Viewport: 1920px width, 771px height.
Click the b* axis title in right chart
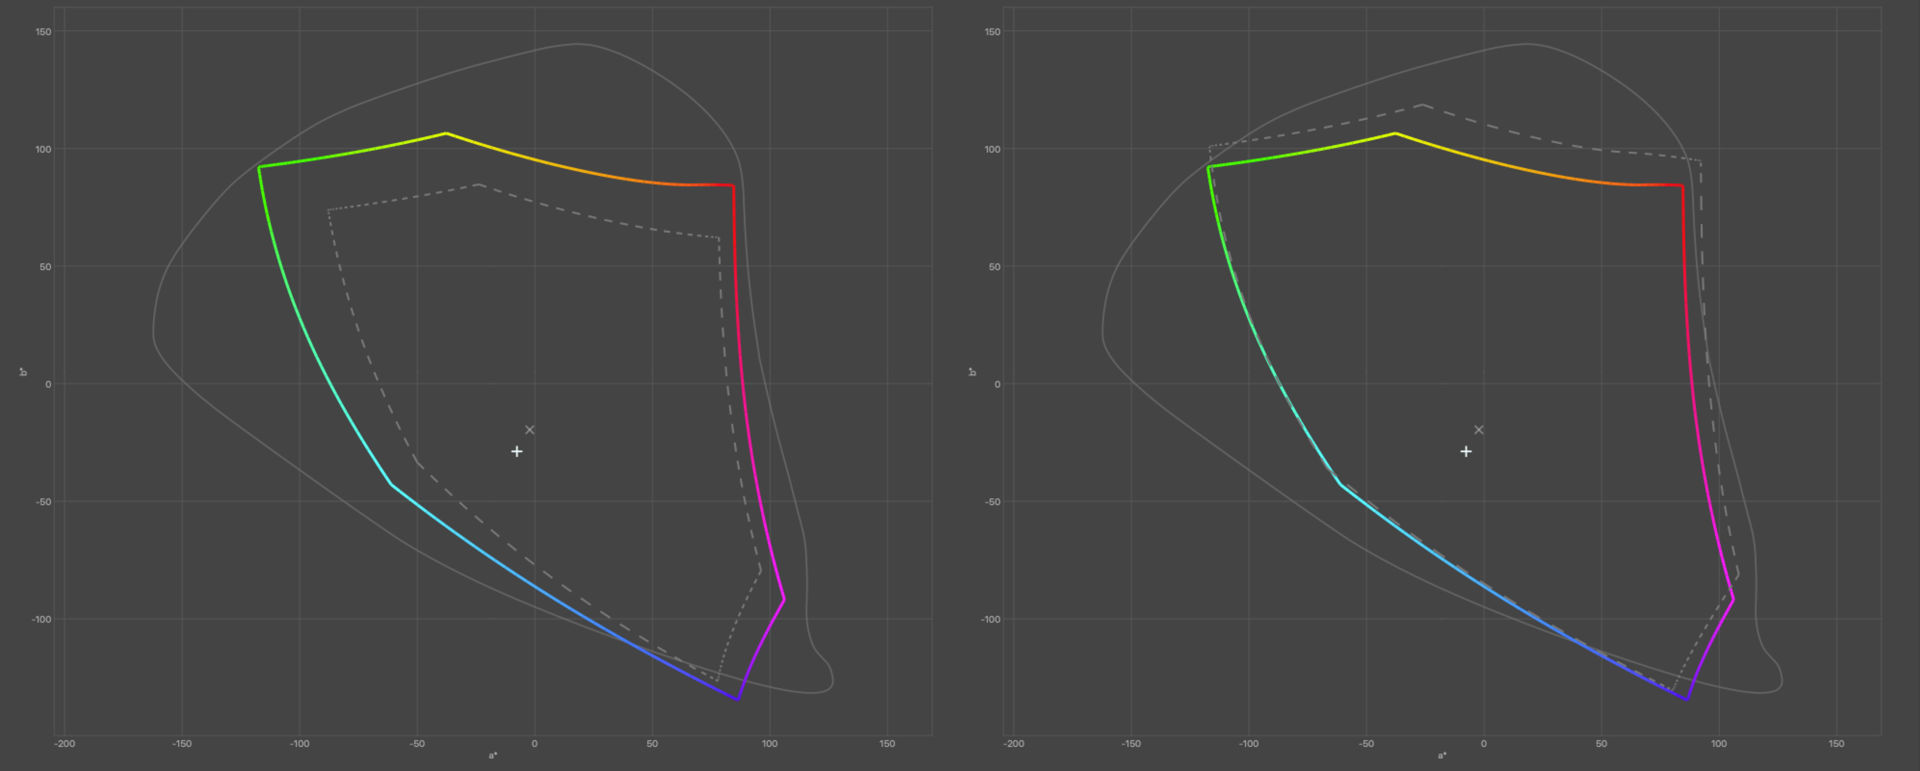coord(972,372)
